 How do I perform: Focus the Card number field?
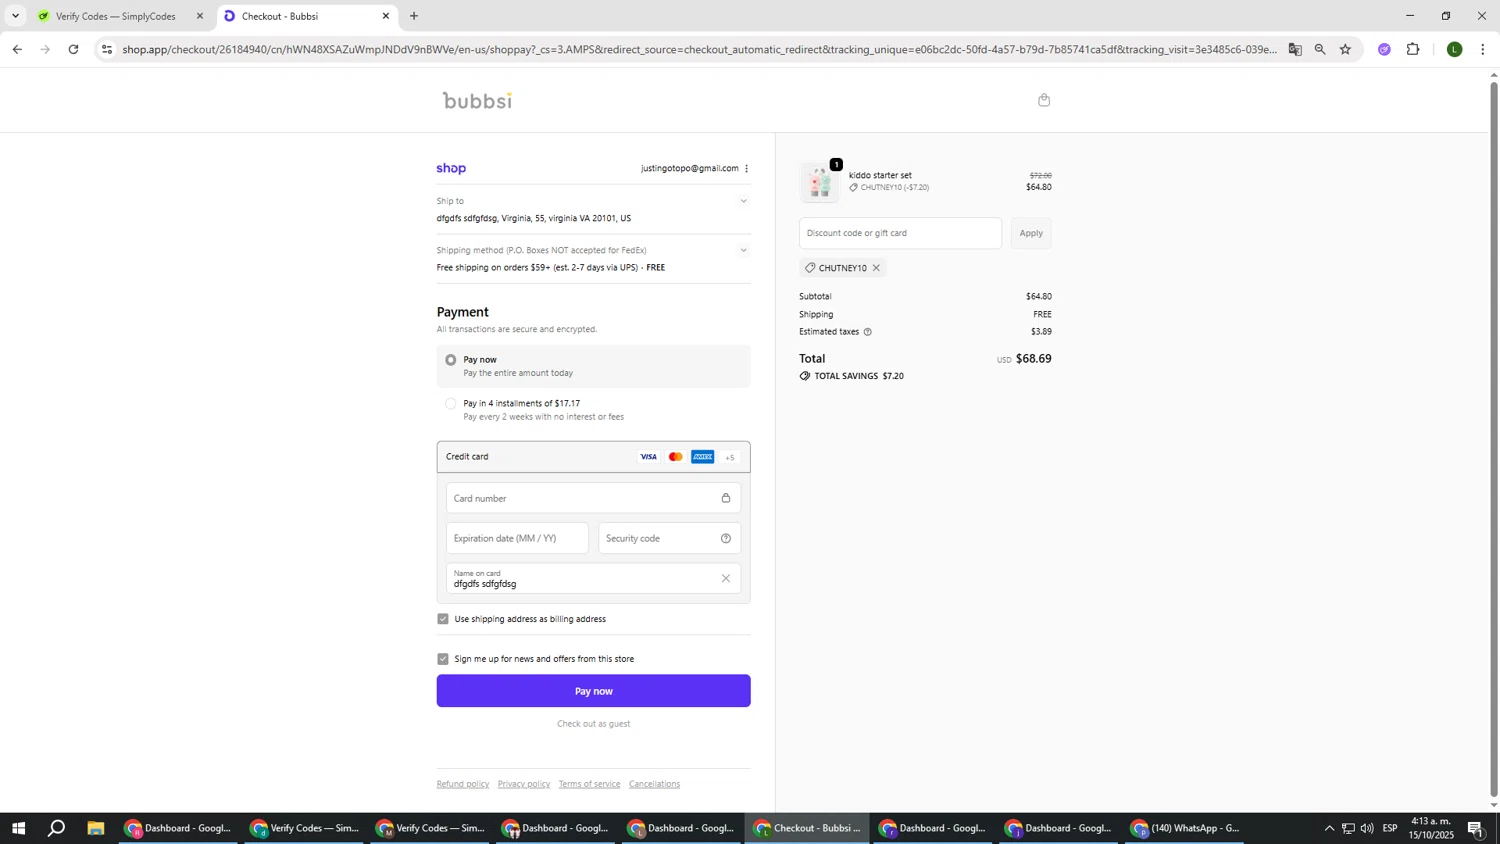593,498
